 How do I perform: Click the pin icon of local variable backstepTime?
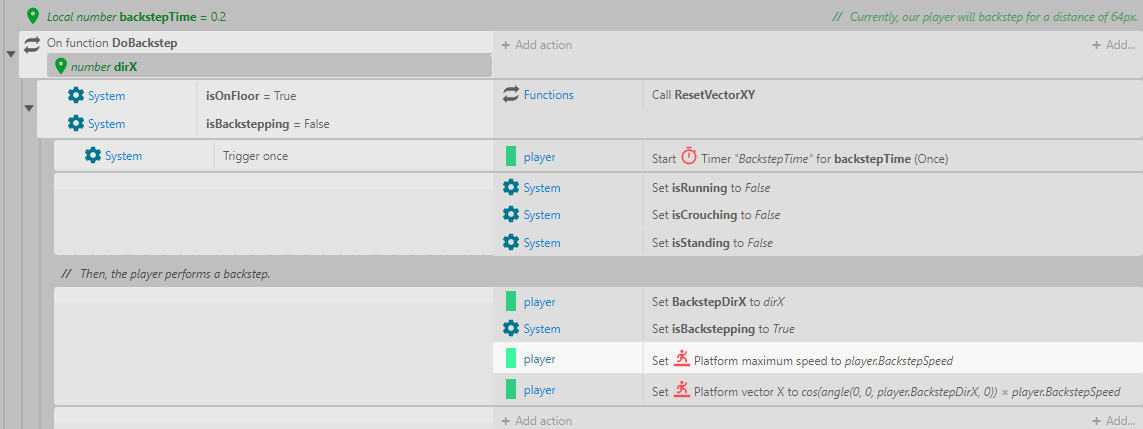(33, 17)
